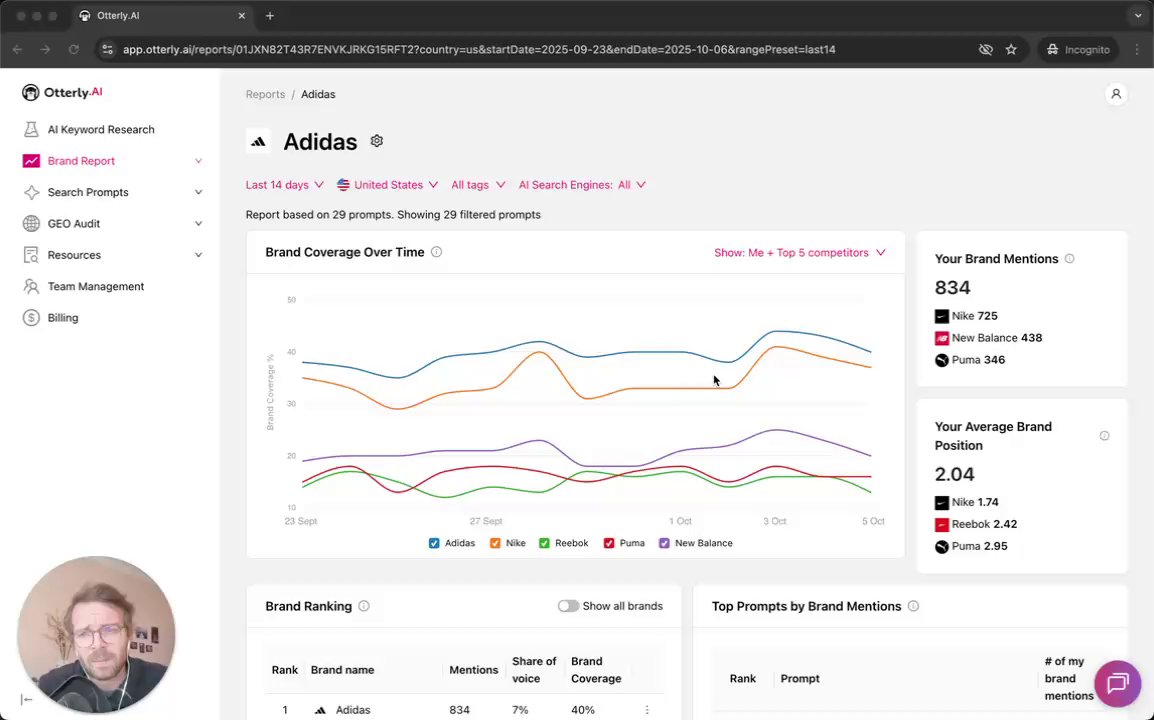Open Show: Me + Top 5 competitors dropdown

coord(799,253)
